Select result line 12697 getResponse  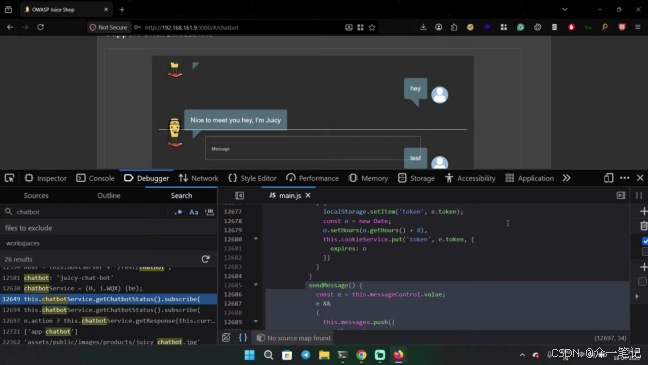[x=109, y=320]
